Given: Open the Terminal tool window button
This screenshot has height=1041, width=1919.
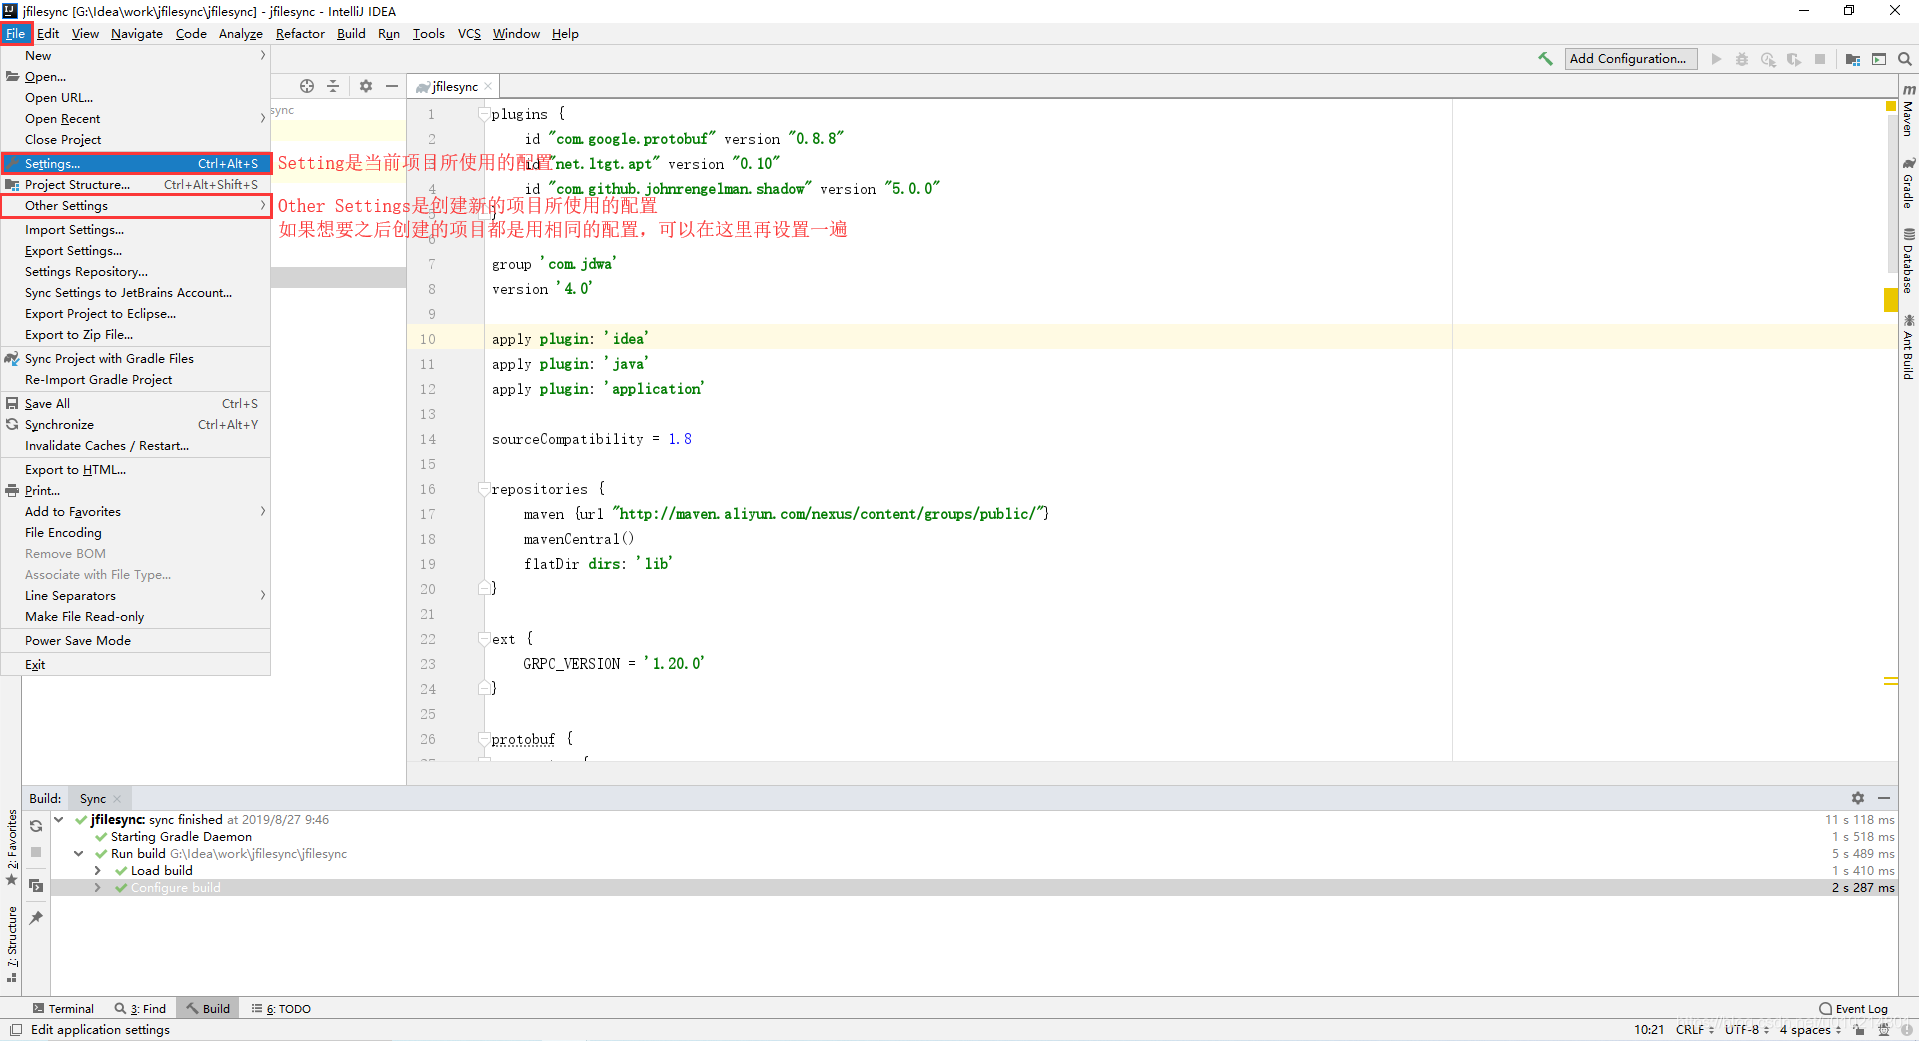Looking at the screenshot, I should coord(63,1009).
